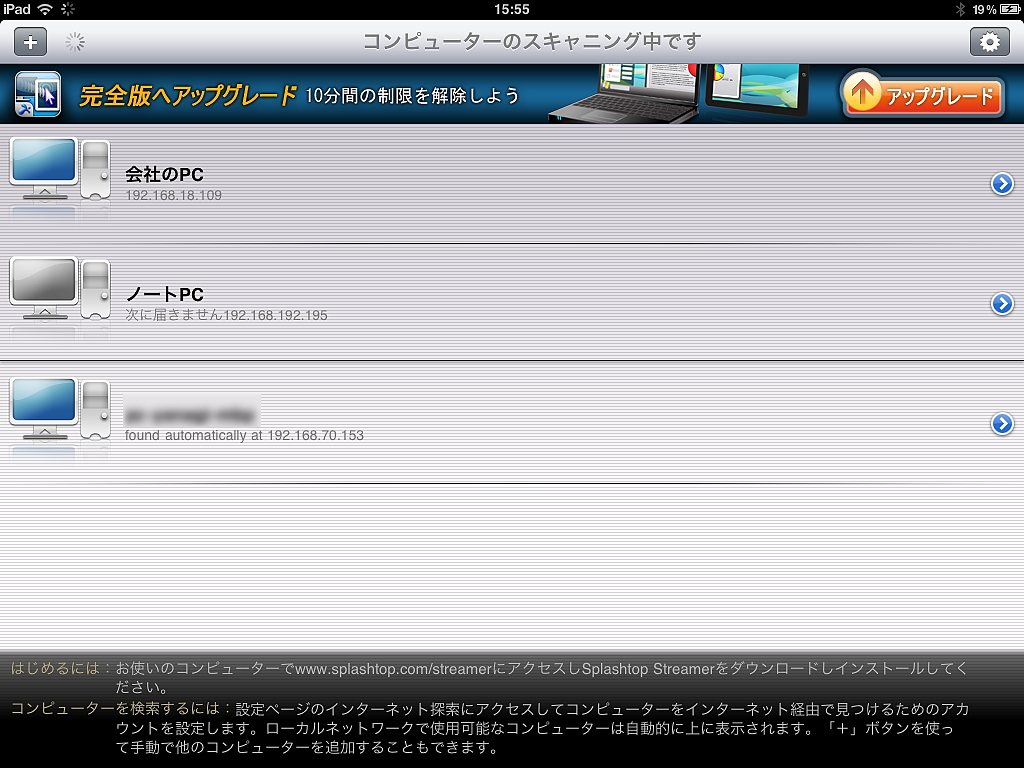Viewport: 1024px width, 768px height.
Task: Tap the Splashtop app logo in the upgrade banner
Action: pyautogui.click(x=36, y=95)
